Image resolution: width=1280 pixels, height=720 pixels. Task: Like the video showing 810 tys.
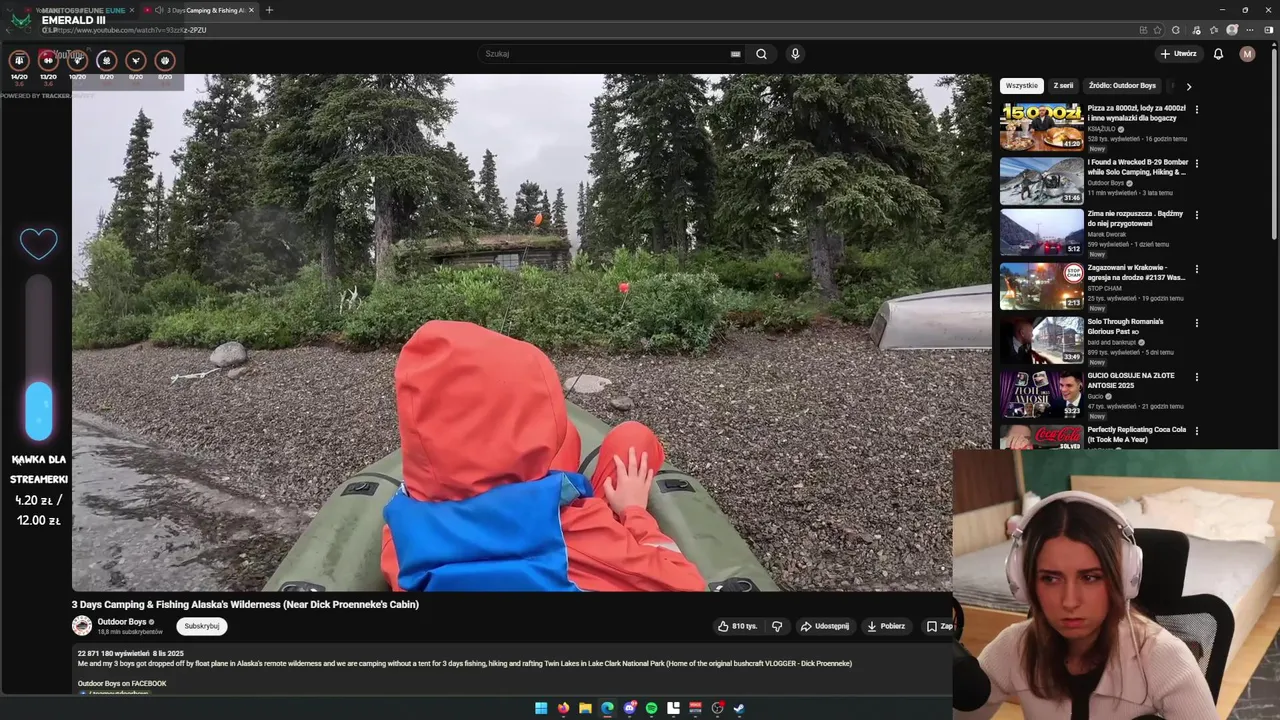tap(737, 626)
